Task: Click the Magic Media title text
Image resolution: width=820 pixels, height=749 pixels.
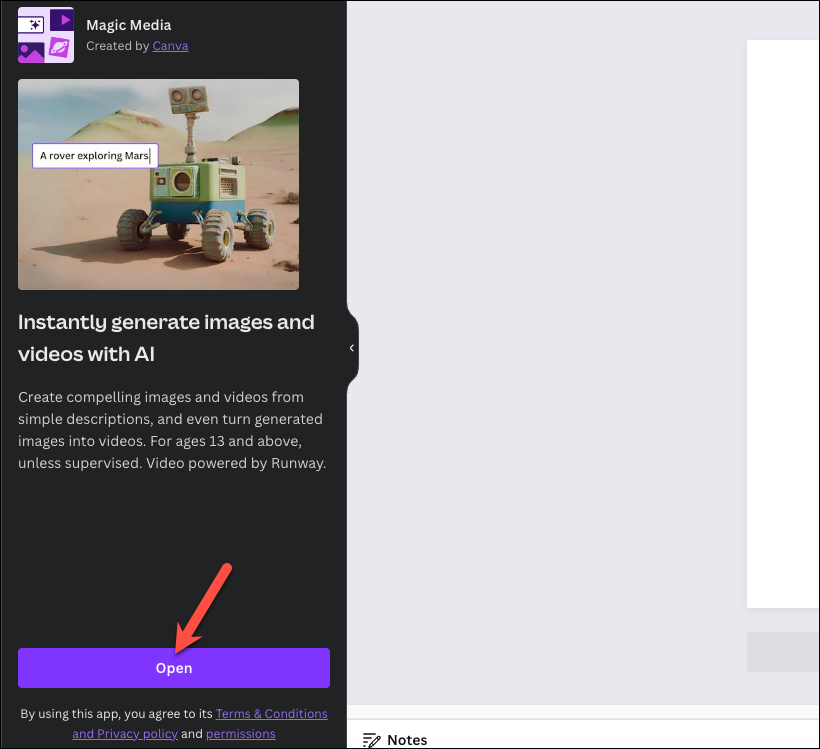Action: tap(129, 25)
